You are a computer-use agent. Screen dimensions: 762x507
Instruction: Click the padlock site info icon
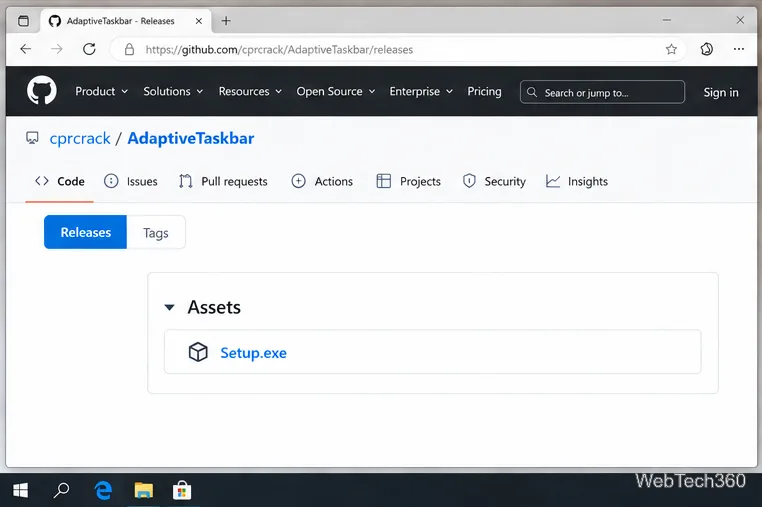[129, 49]
